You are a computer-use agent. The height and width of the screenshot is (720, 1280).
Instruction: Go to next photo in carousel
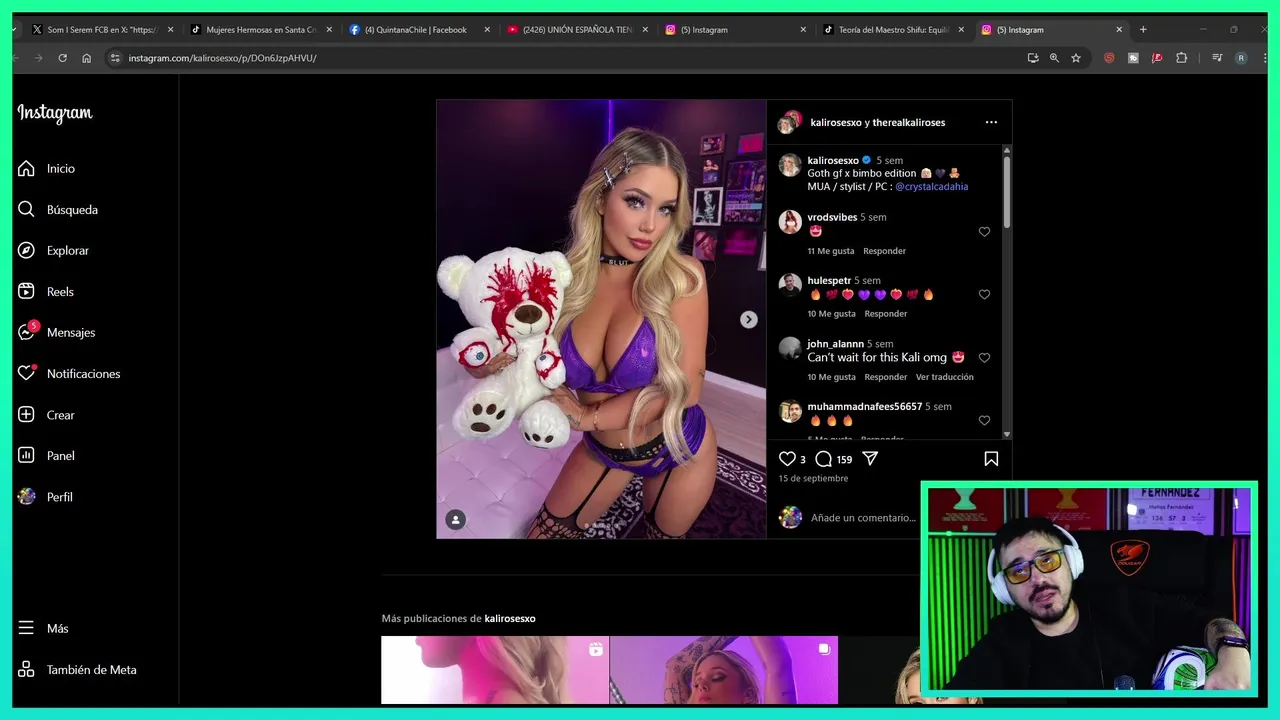748,319
